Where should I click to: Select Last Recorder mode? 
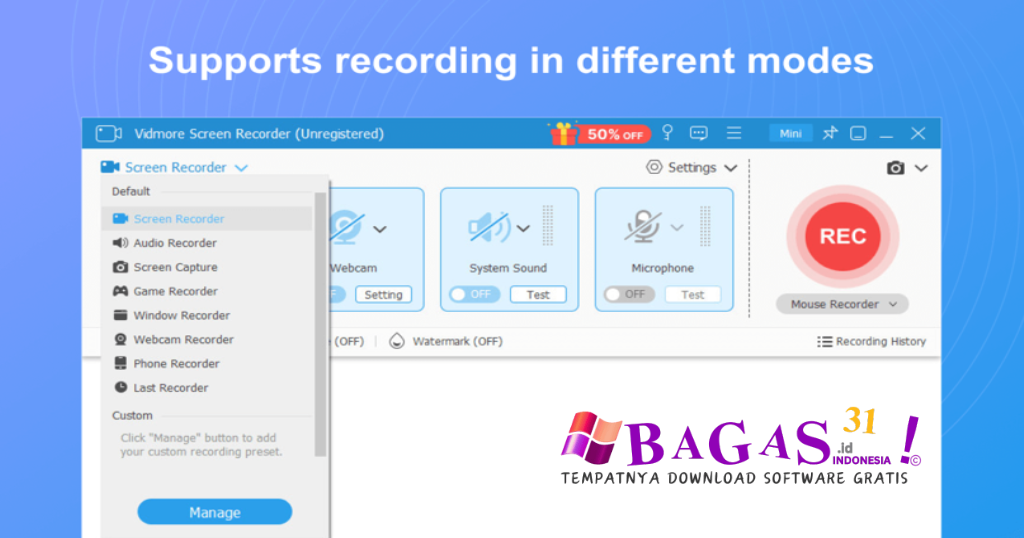coord(207,388)
